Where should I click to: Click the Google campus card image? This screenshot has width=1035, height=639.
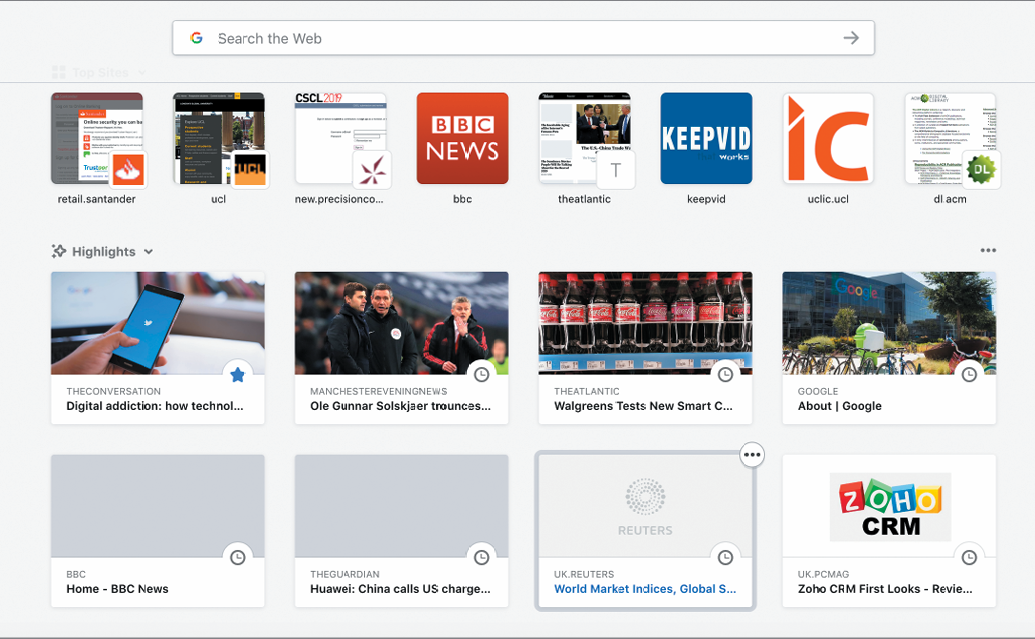[x=889, y=323]
